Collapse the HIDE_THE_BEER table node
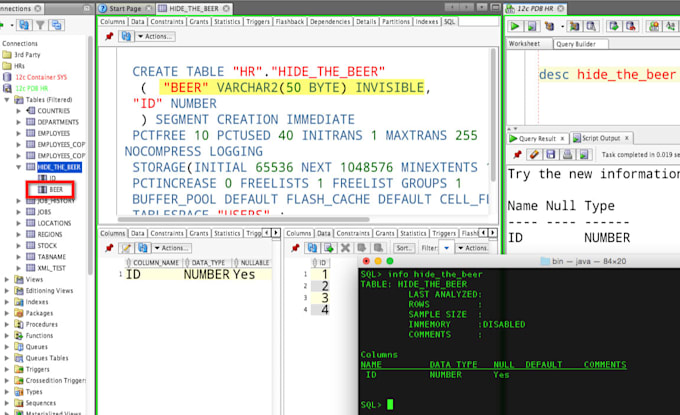Viewport: 680px width, 415px height. pyautogui.click(x=19, y=167)
